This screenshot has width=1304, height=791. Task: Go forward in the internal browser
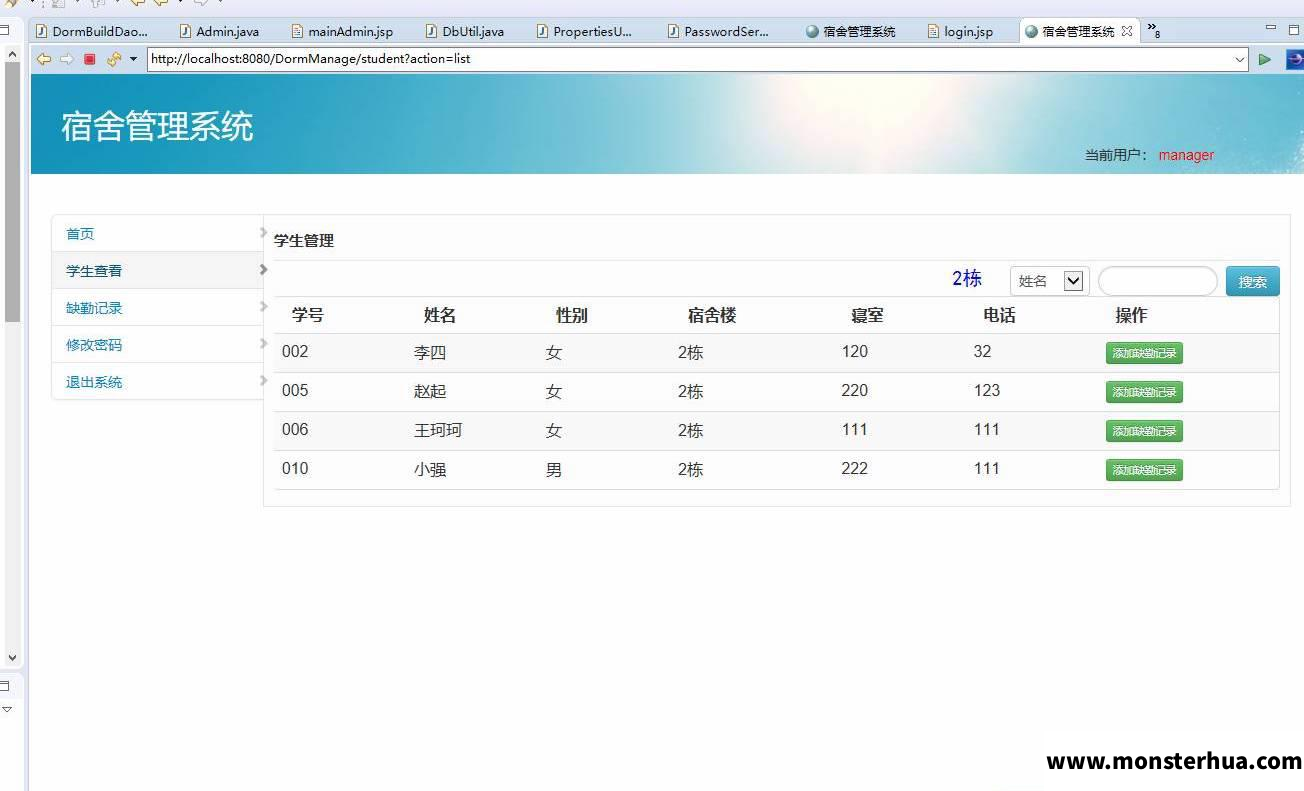67,59
